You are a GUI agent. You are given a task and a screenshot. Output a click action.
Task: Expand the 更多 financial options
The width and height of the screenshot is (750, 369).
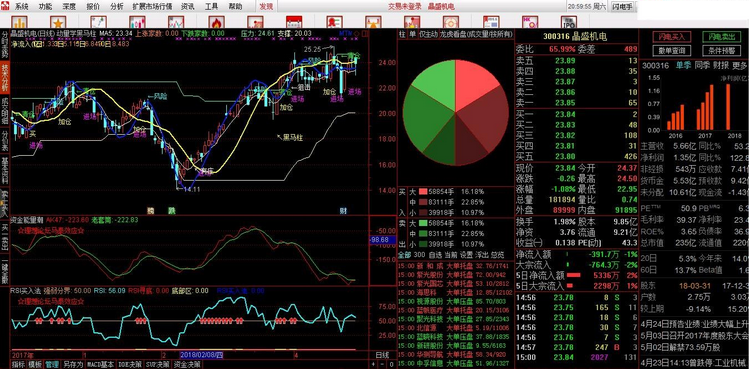pyautogui.click(x=739, y=65)
